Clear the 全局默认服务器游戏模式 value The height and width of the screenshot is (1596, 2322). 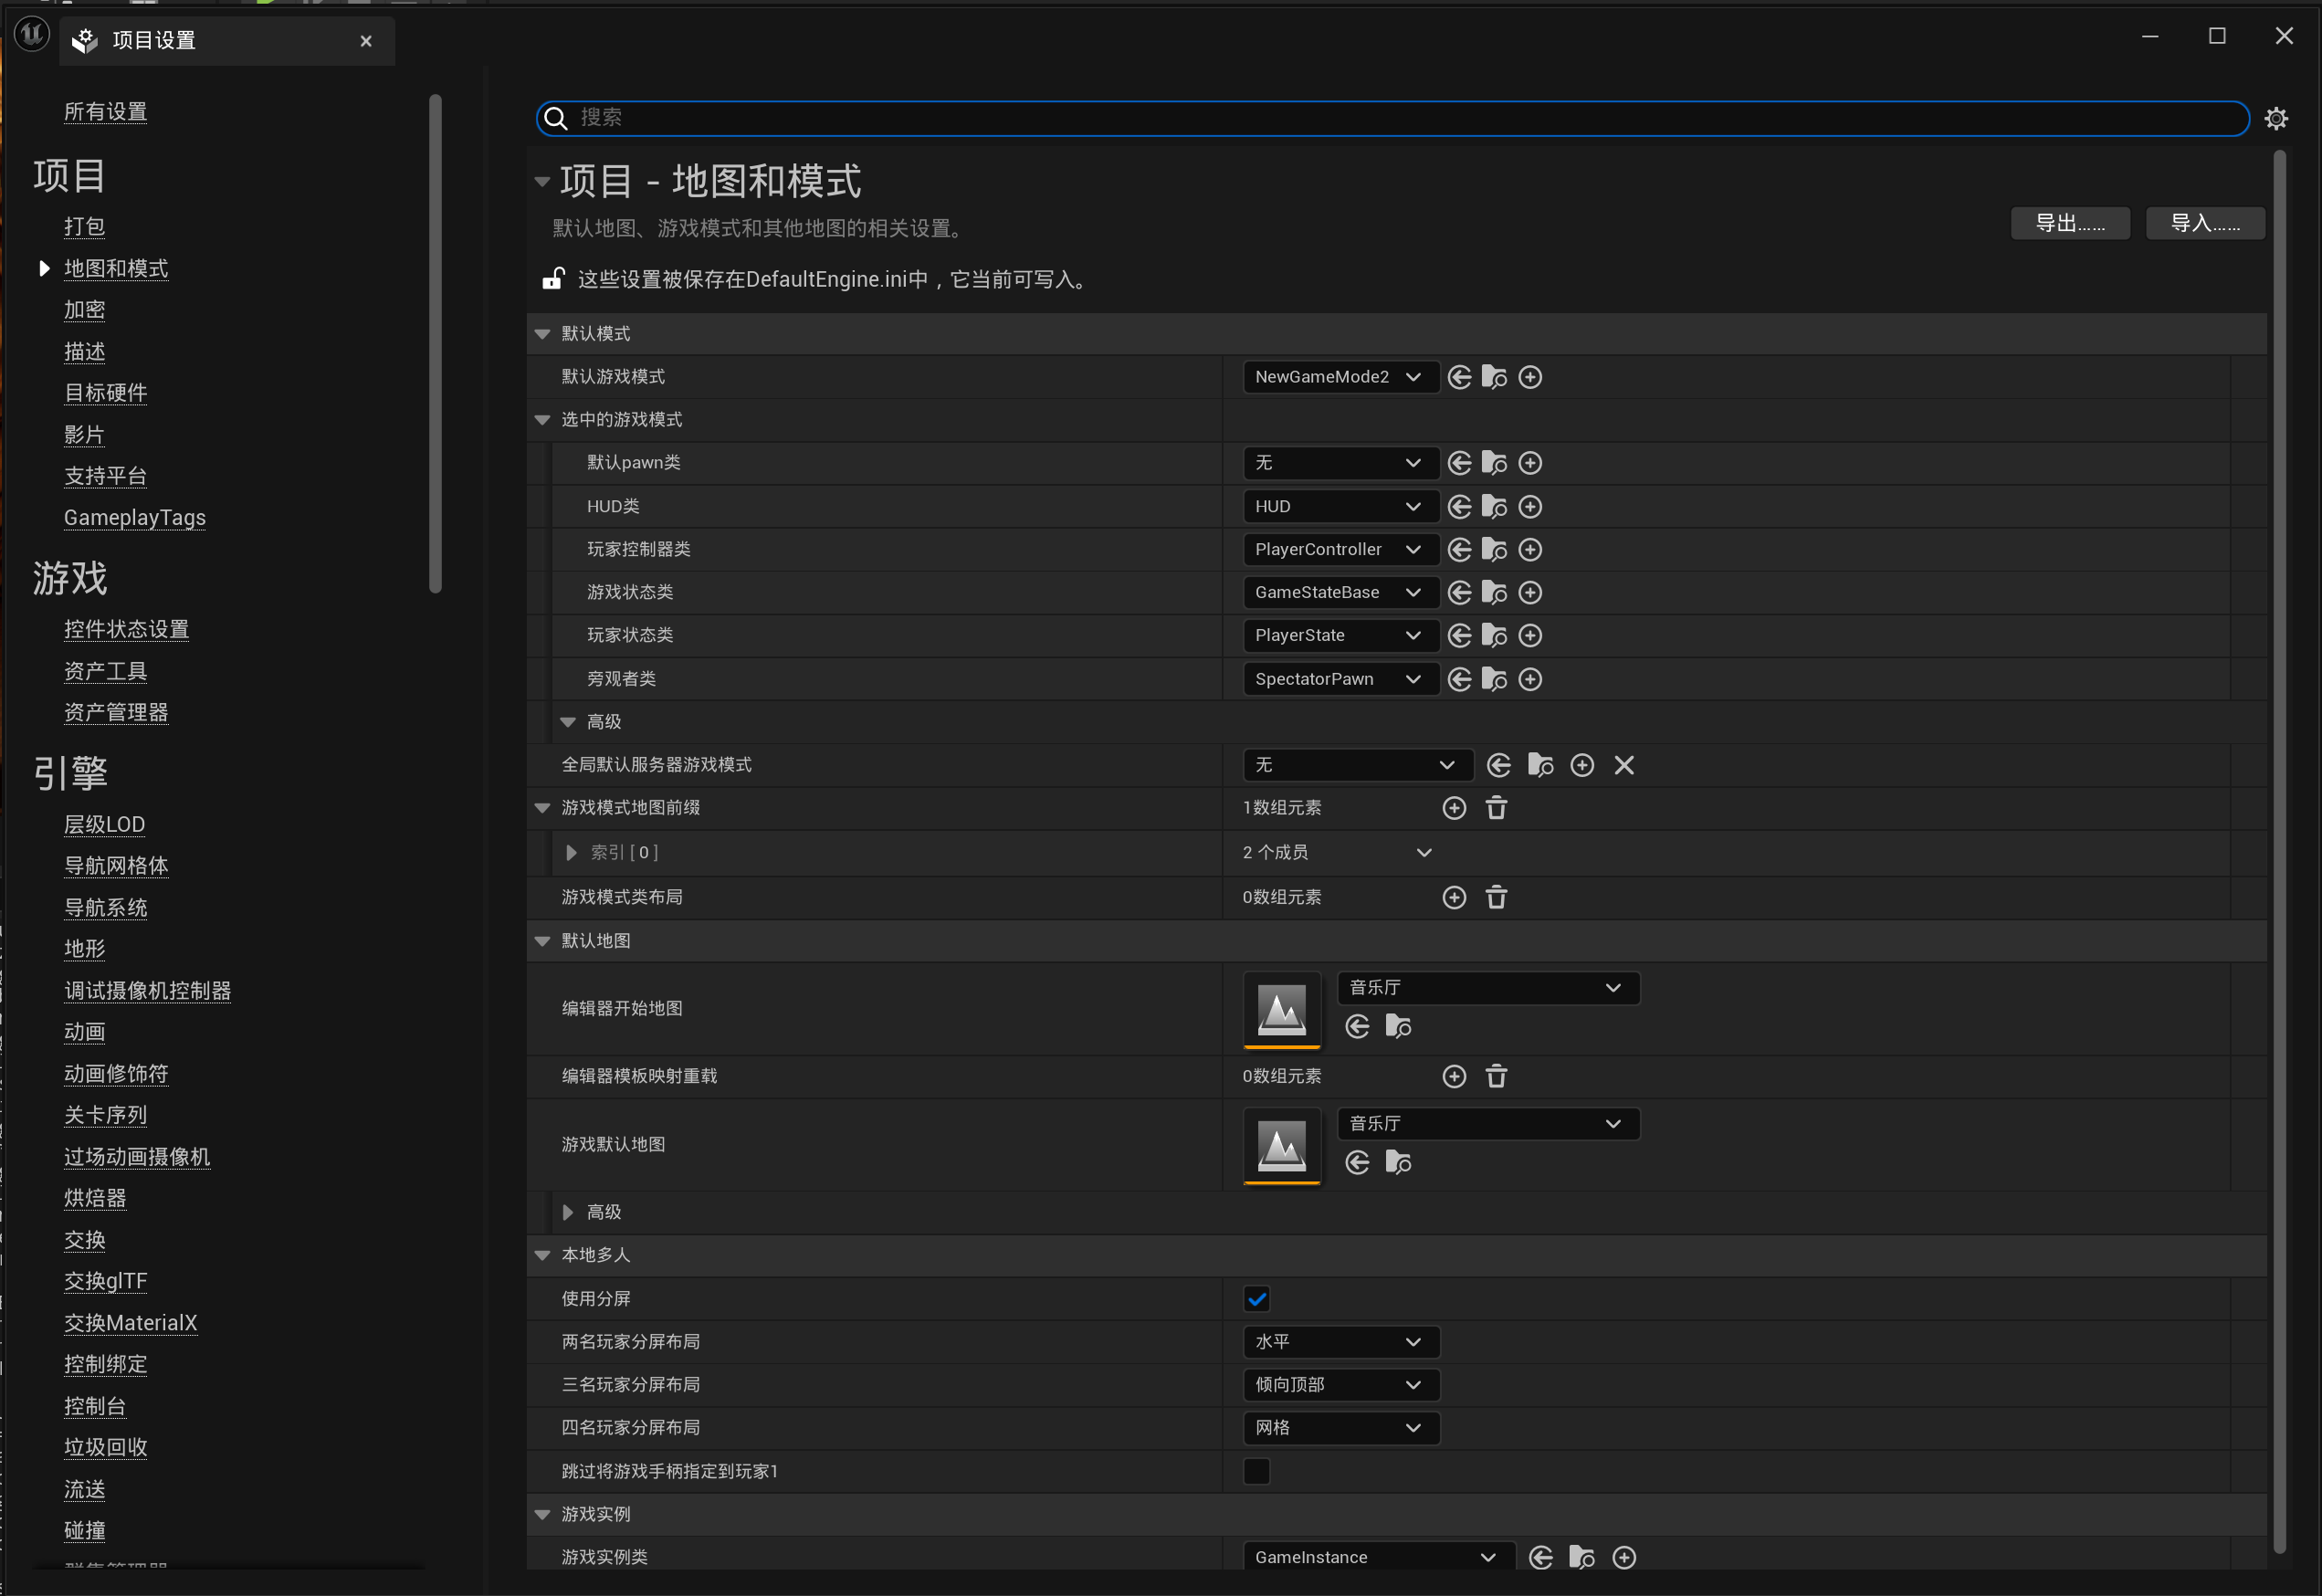point(1624,766)
